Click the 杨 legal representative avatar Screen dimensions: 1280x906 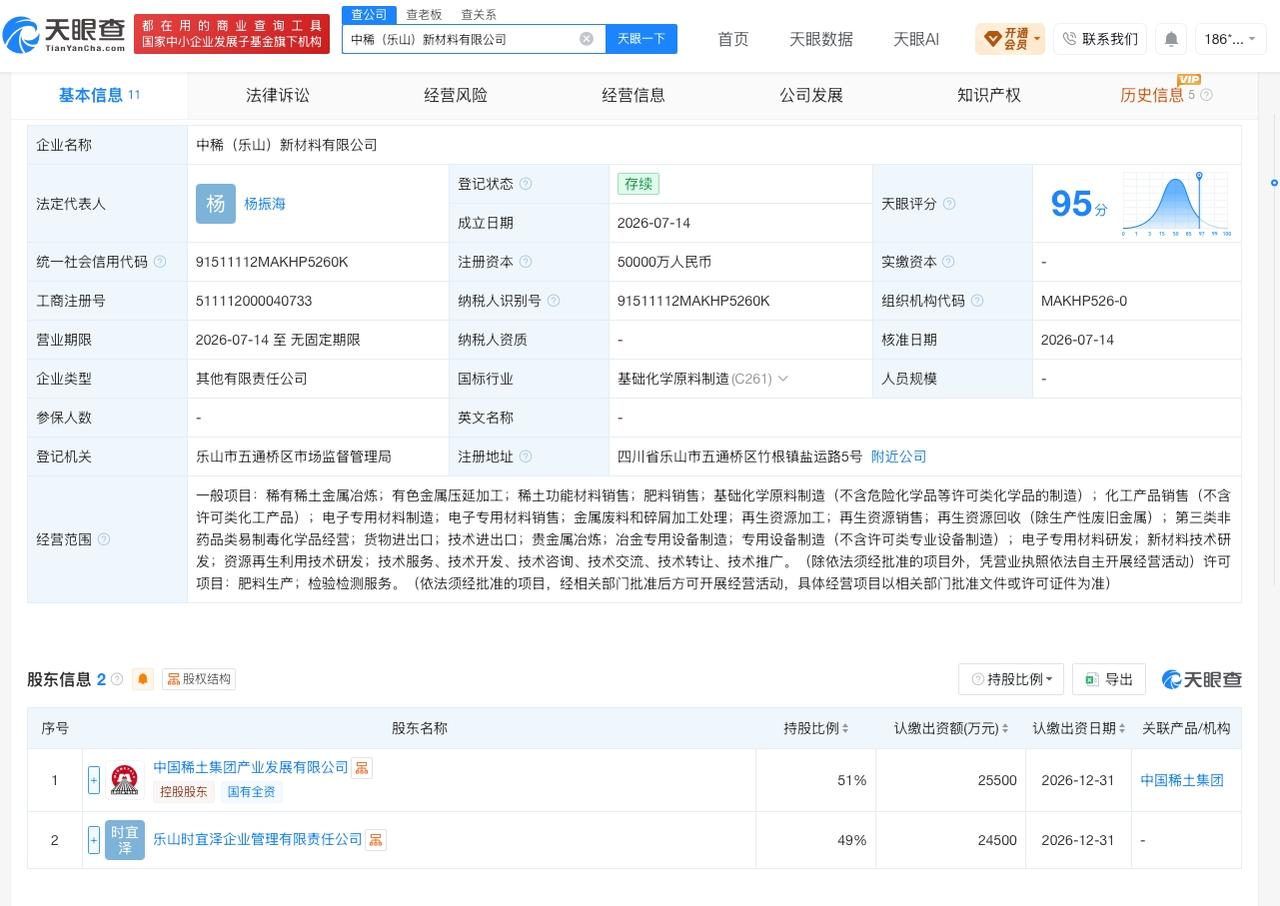[x=216, y=203]
